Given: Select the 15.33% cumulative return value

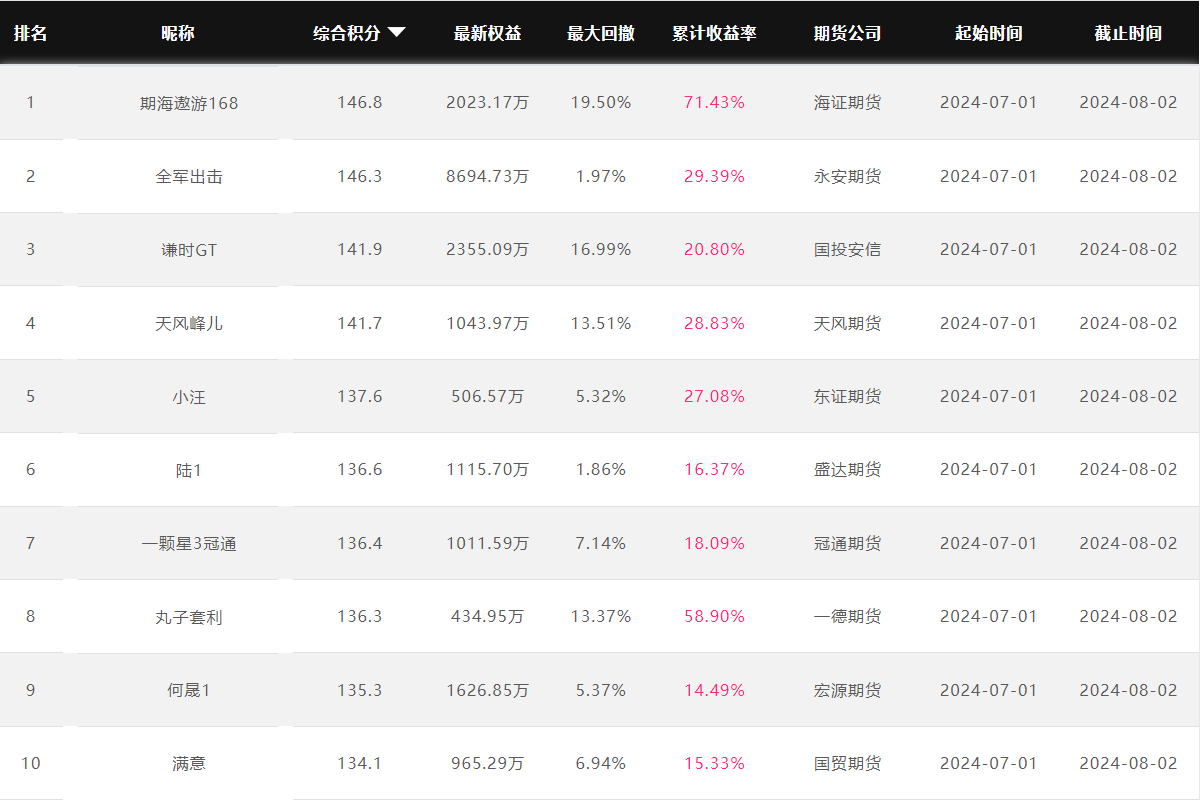Looking at the screenshot, I should tap(714, 763).
